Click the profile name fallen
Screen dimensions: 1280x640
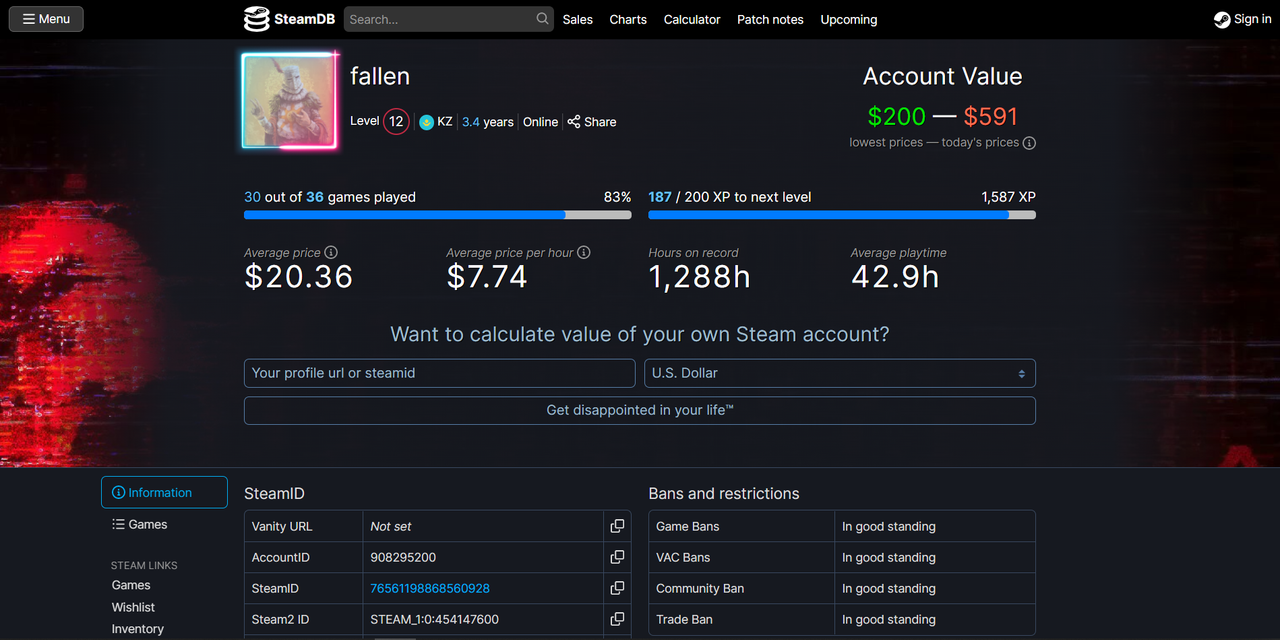click(380, 76)
